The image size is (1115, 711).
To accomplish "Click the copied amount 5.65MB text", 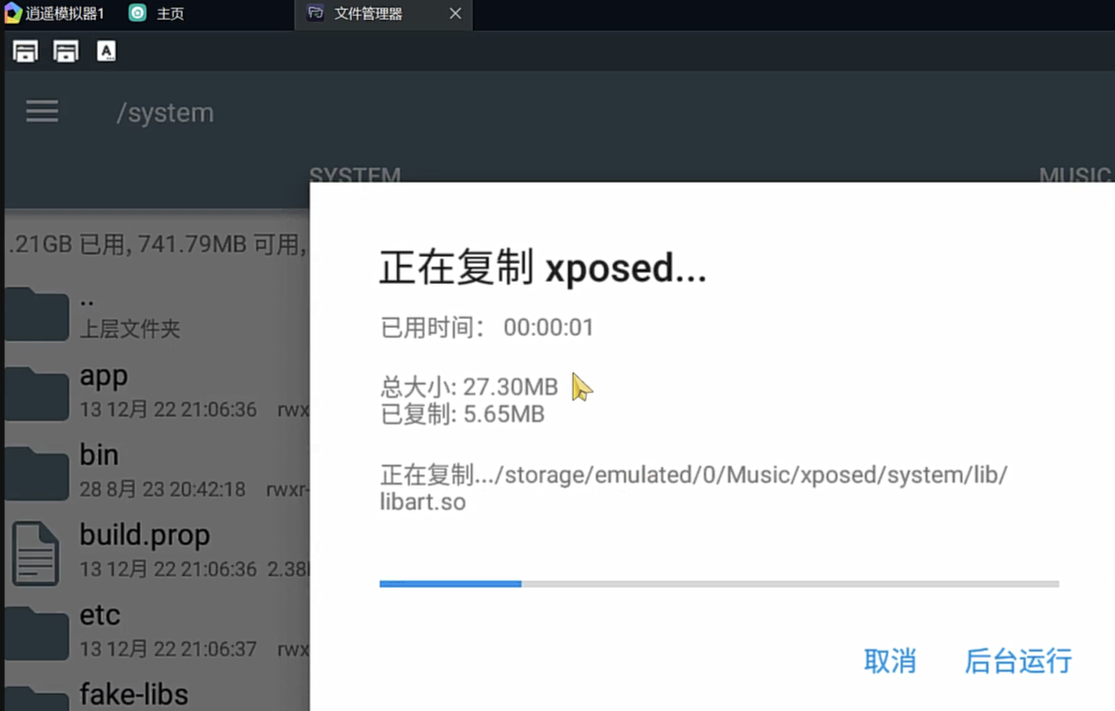I will (x=463, y=414).
